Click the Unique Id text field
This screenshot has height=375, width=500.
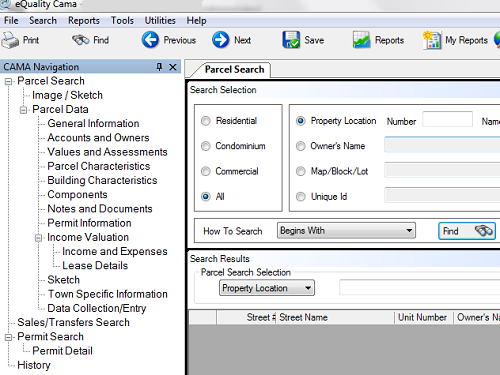442,195
